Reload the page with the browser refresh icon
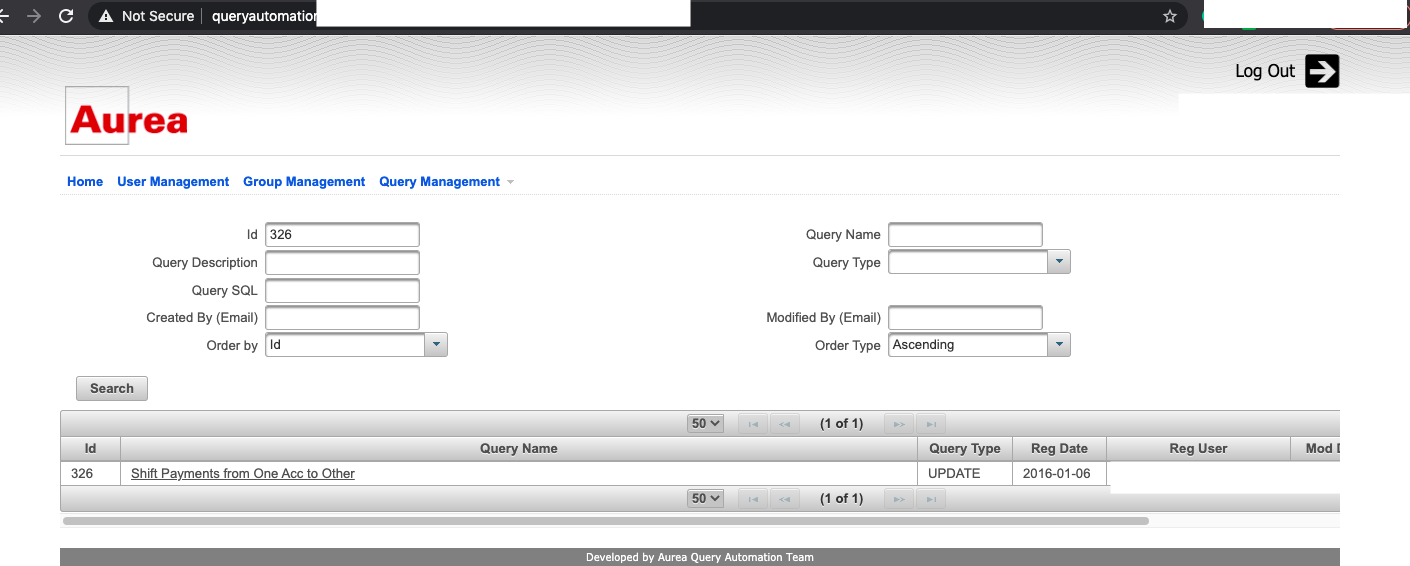The width and height of the screenshot is (1410, 566). (66, 16)
